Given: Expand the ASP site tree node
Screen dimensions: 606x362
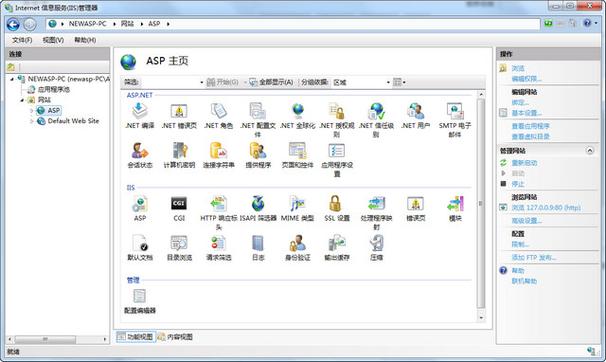Looking at the screenshot, I should point(32,110).
